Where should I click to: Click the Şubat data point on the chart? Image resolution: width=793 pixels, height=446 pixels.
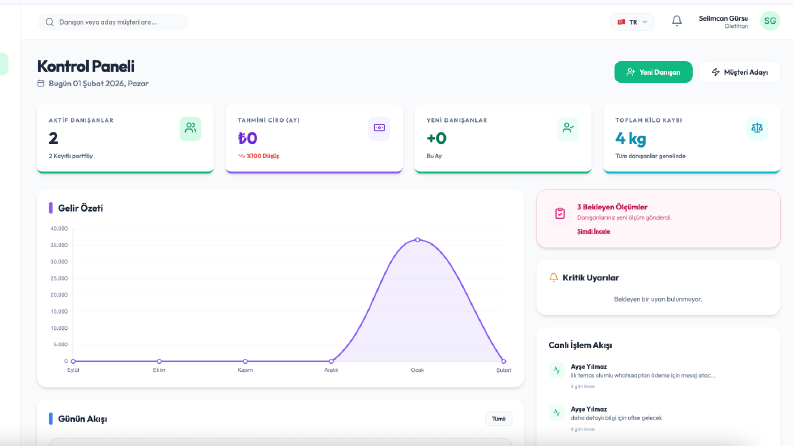(503, 361)
